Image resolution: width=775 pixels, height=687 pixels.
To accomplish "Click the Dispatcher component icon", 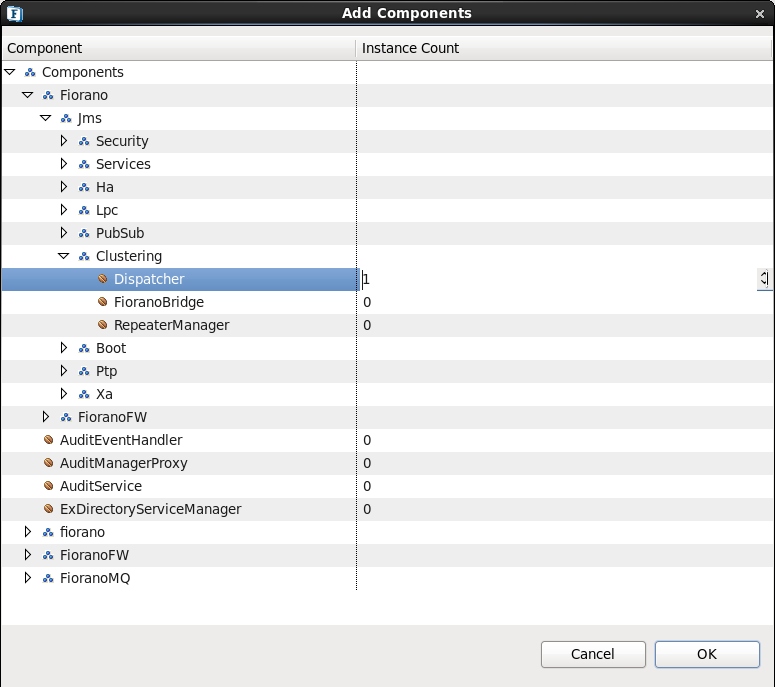I will point(102,279).
